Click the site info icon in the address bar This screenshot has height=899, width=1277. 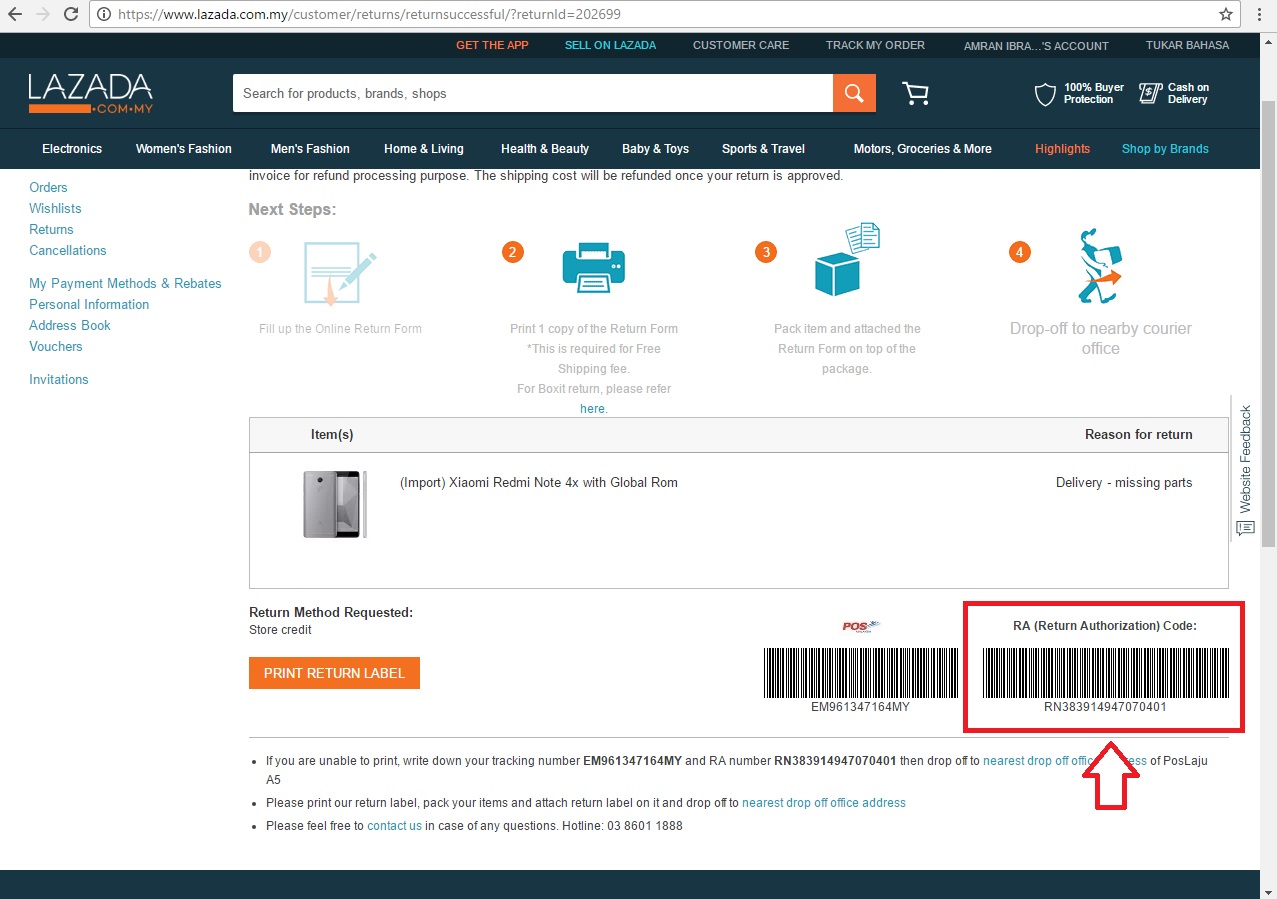[x=104, y=15]
